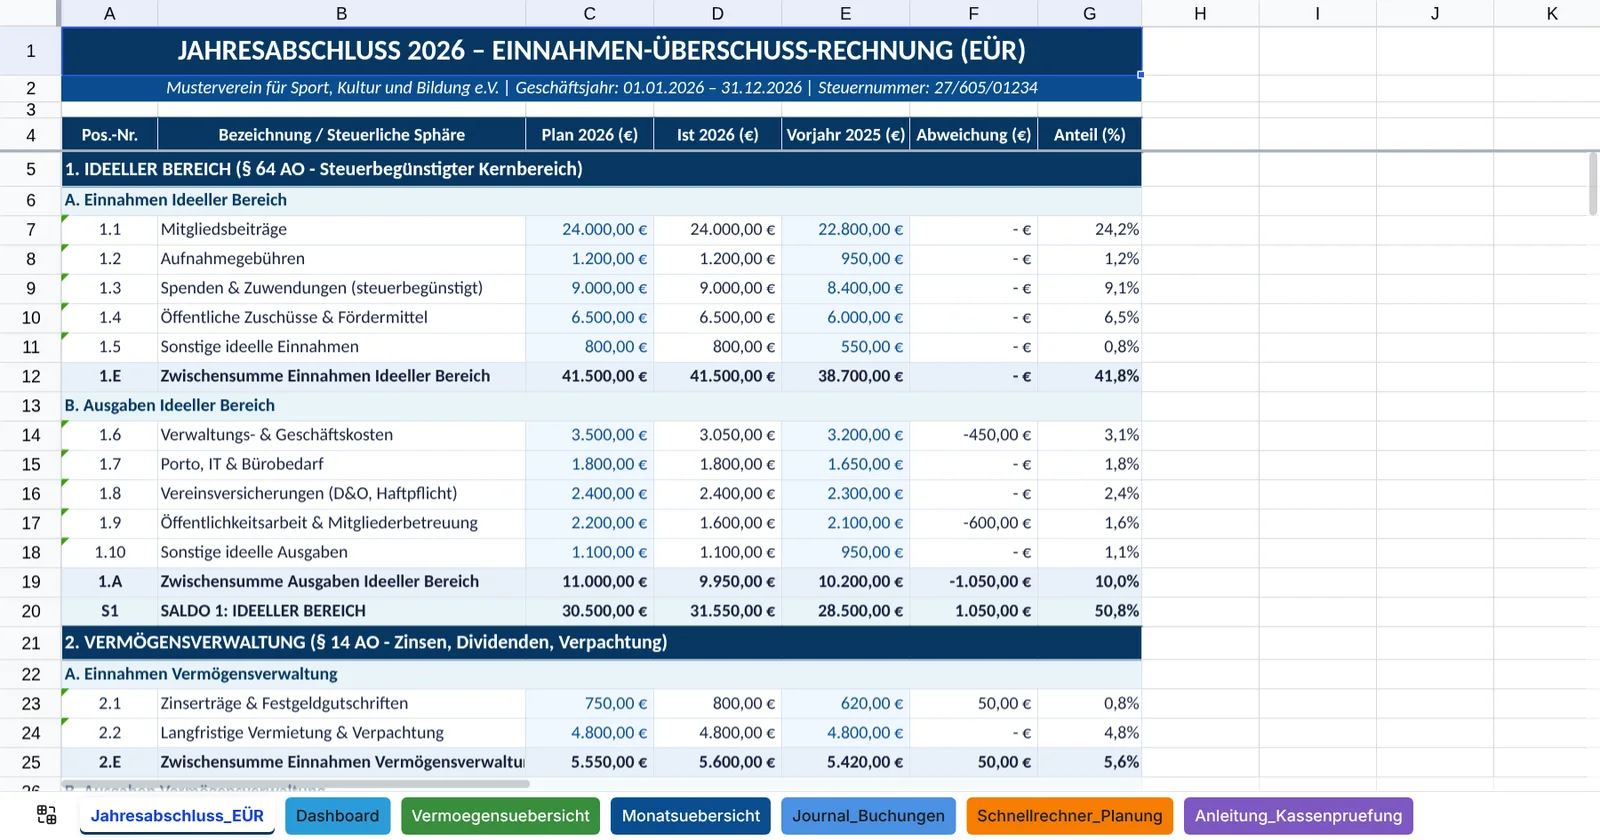Click the '2. VERMÖGENSVERWALTUNG' section header row
The height and width of the screenshot is (840, 1600).
click(601, 642)
